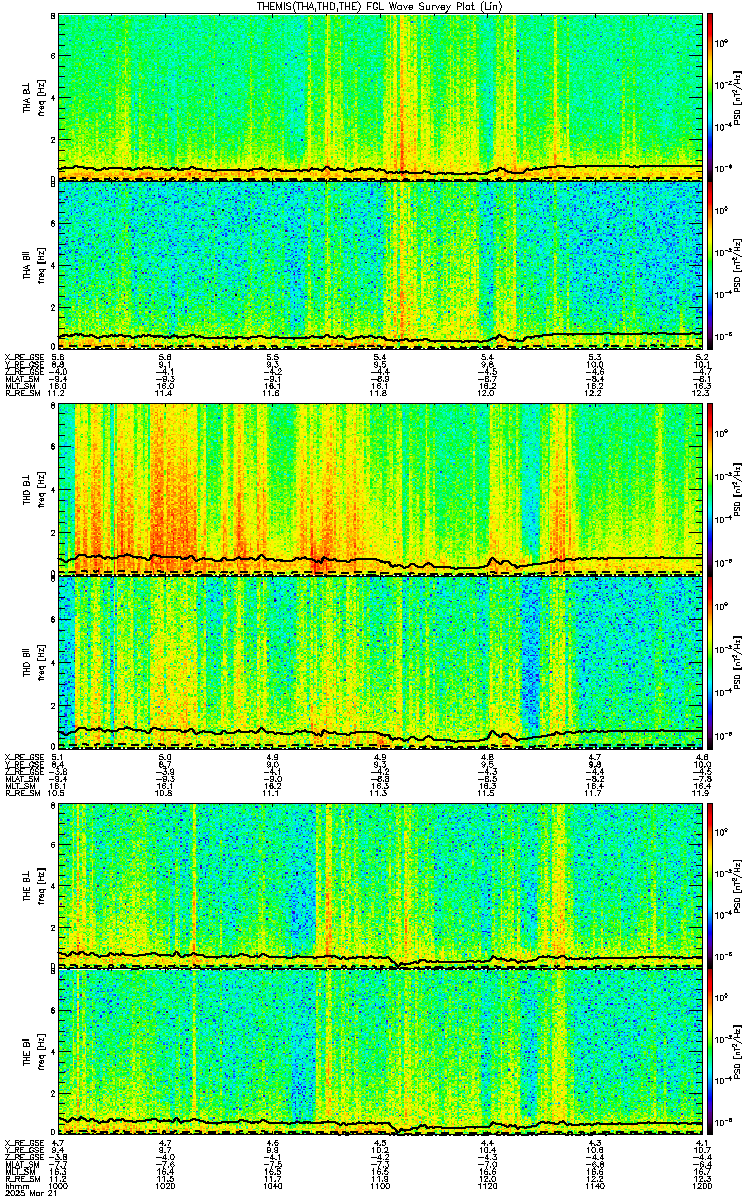Click the THA B-parallel spectrogram panel
Screen dimensions: 750x1200
380,264
